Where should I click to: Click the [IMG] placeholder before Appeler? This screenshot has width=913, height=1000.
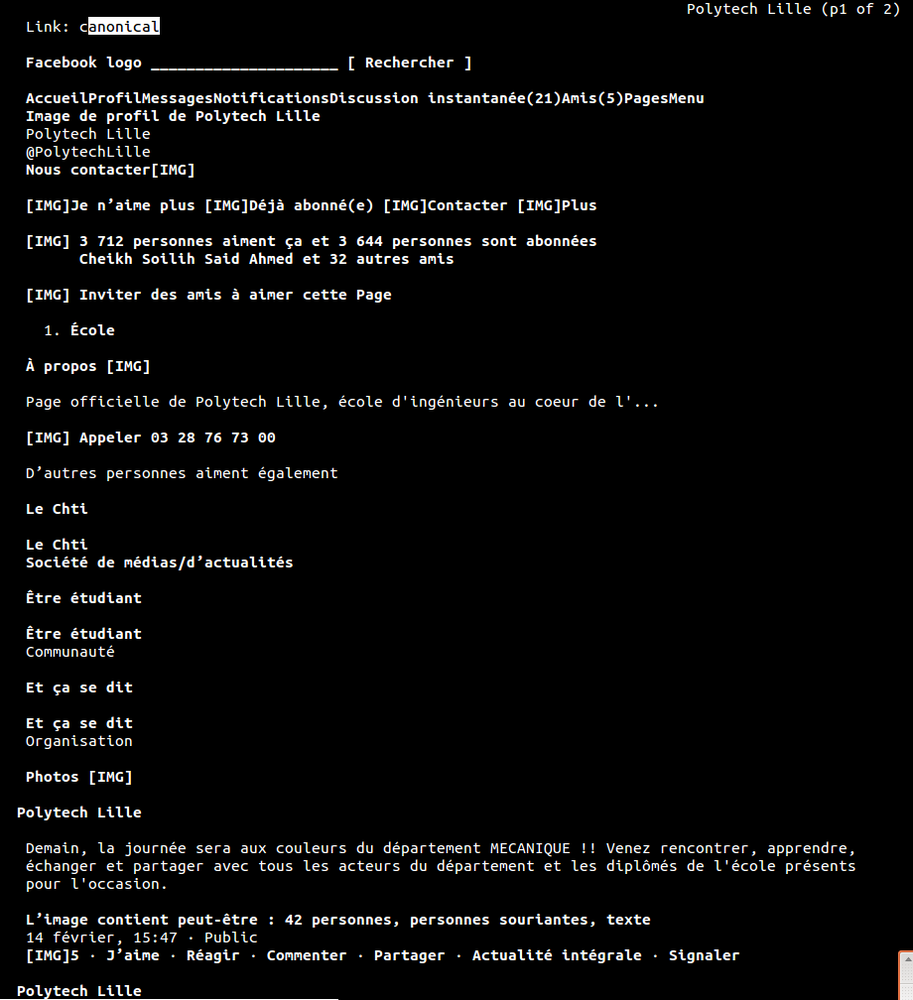coord(47,438)
